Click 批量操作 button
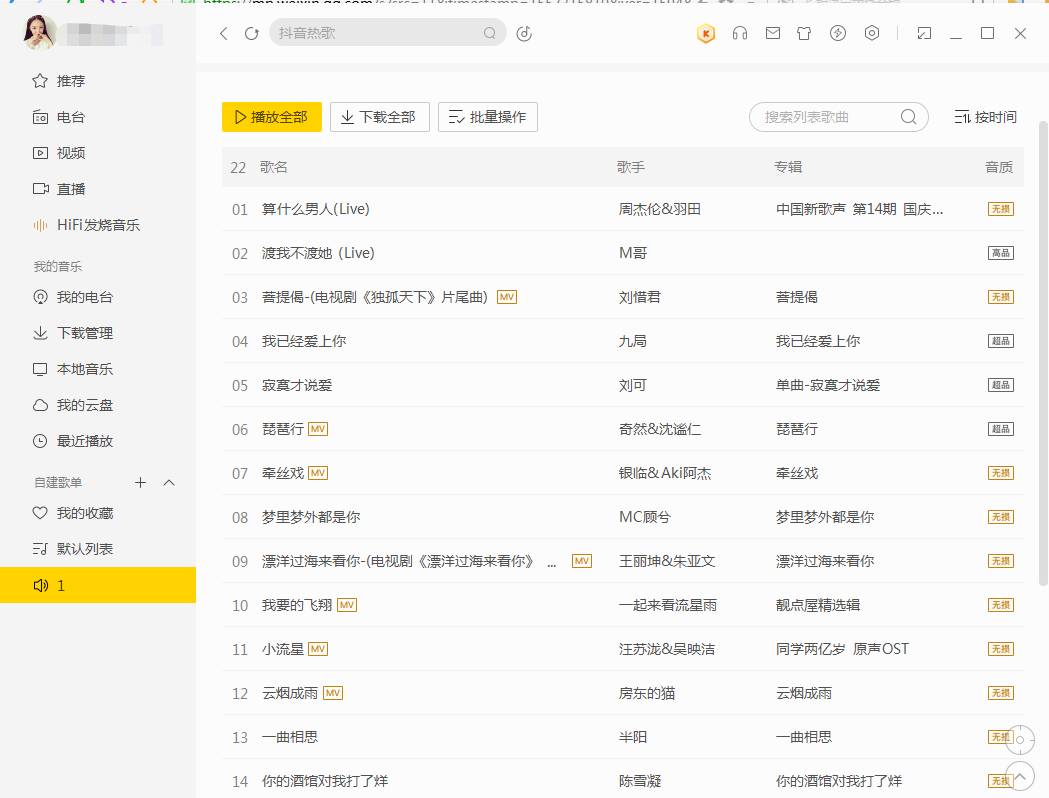1049x798 pixels. point(488,117)
